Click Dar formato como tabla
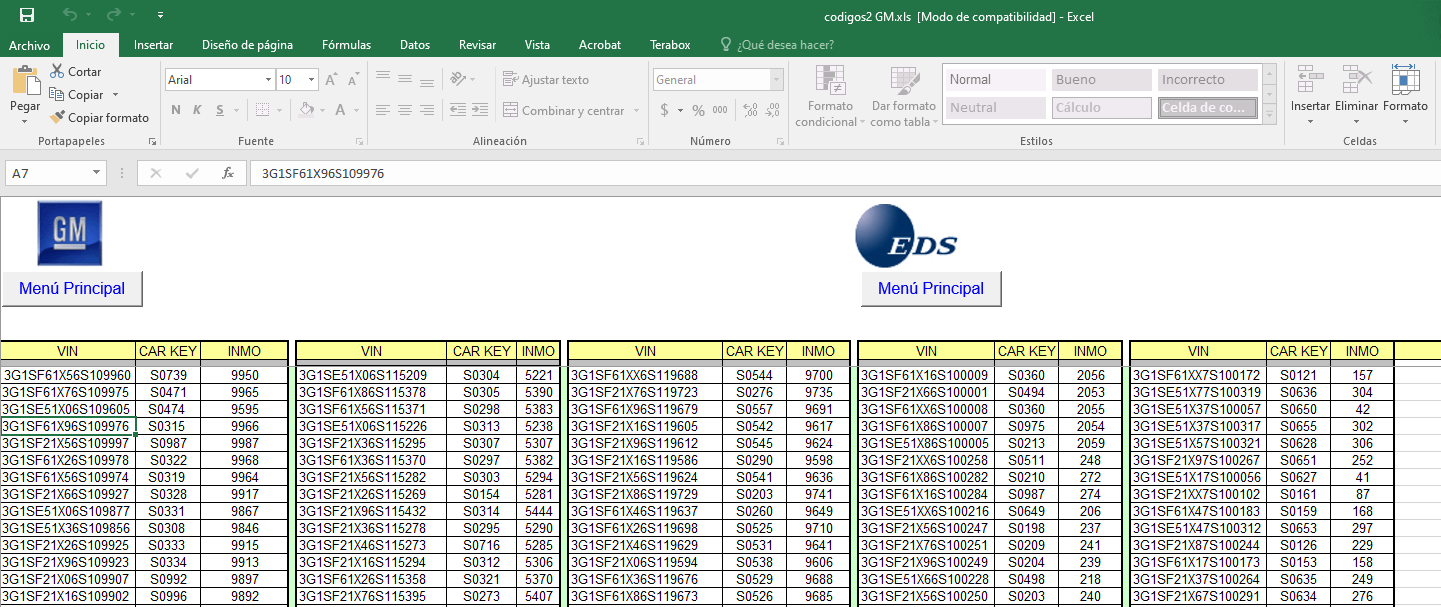 tap(903, 97)
